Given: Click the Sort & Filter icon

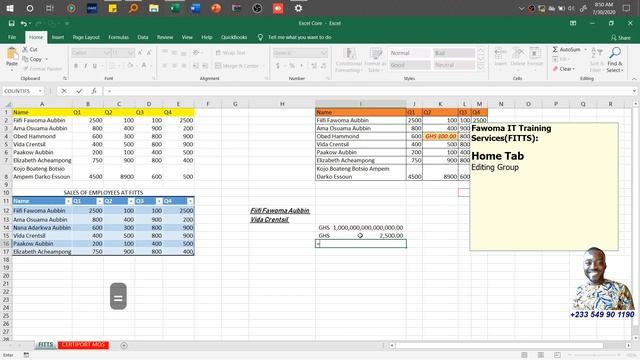Looking at the screenshot, I should tap(597, 53).
